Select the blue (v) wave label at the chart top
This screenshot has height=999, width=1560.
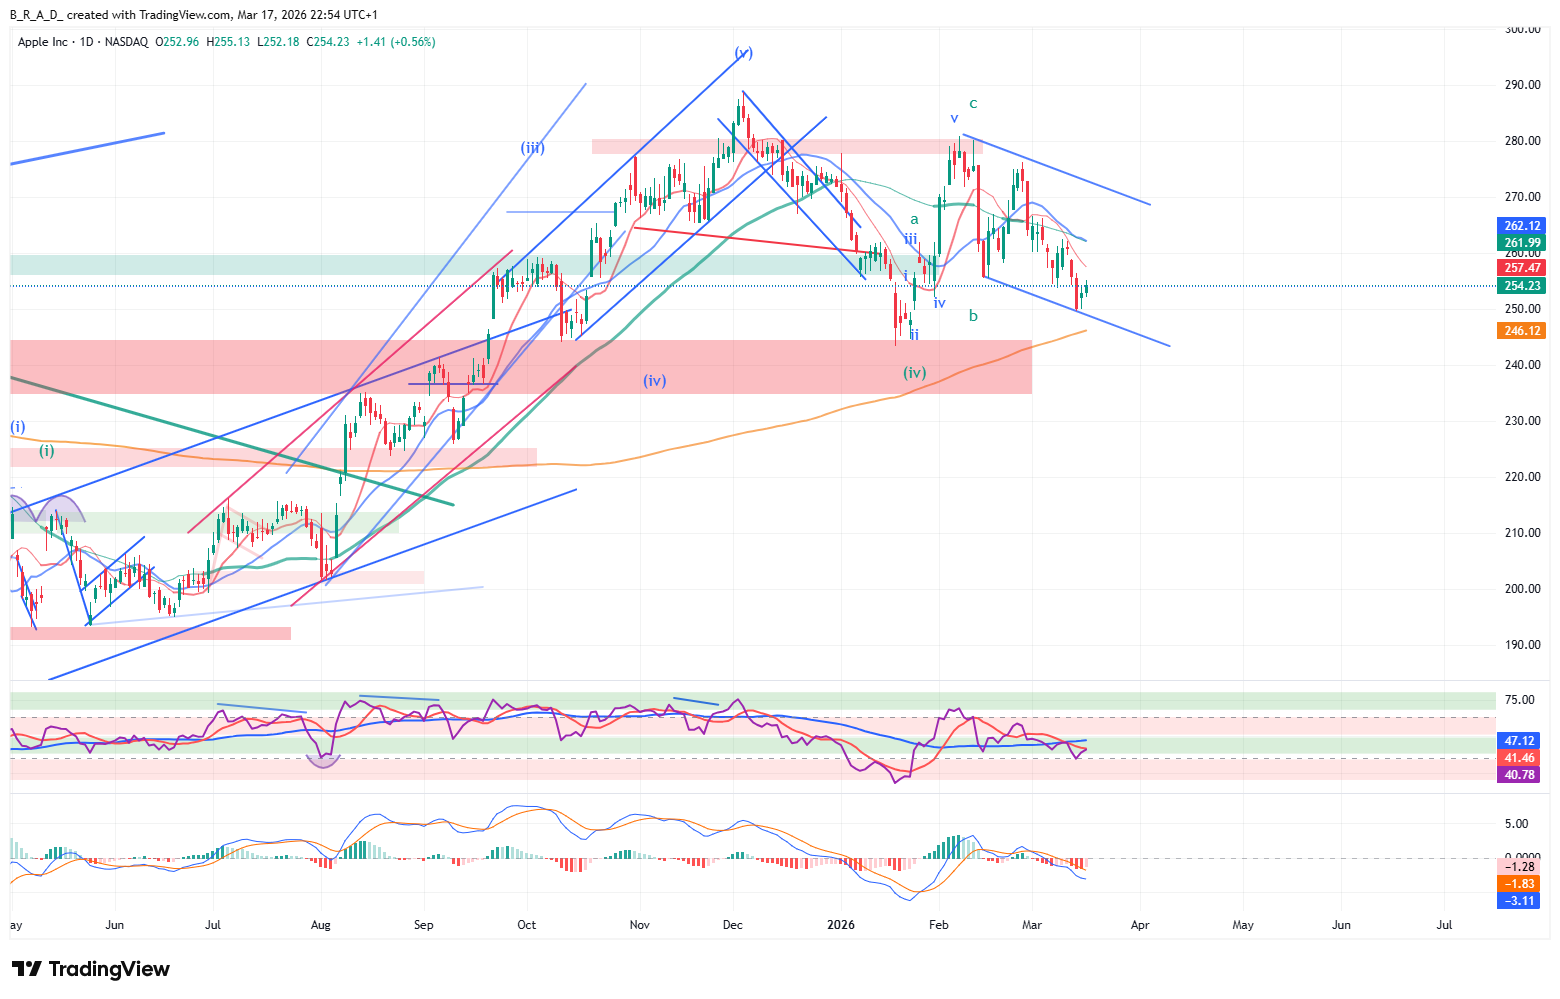coord(743,53)
